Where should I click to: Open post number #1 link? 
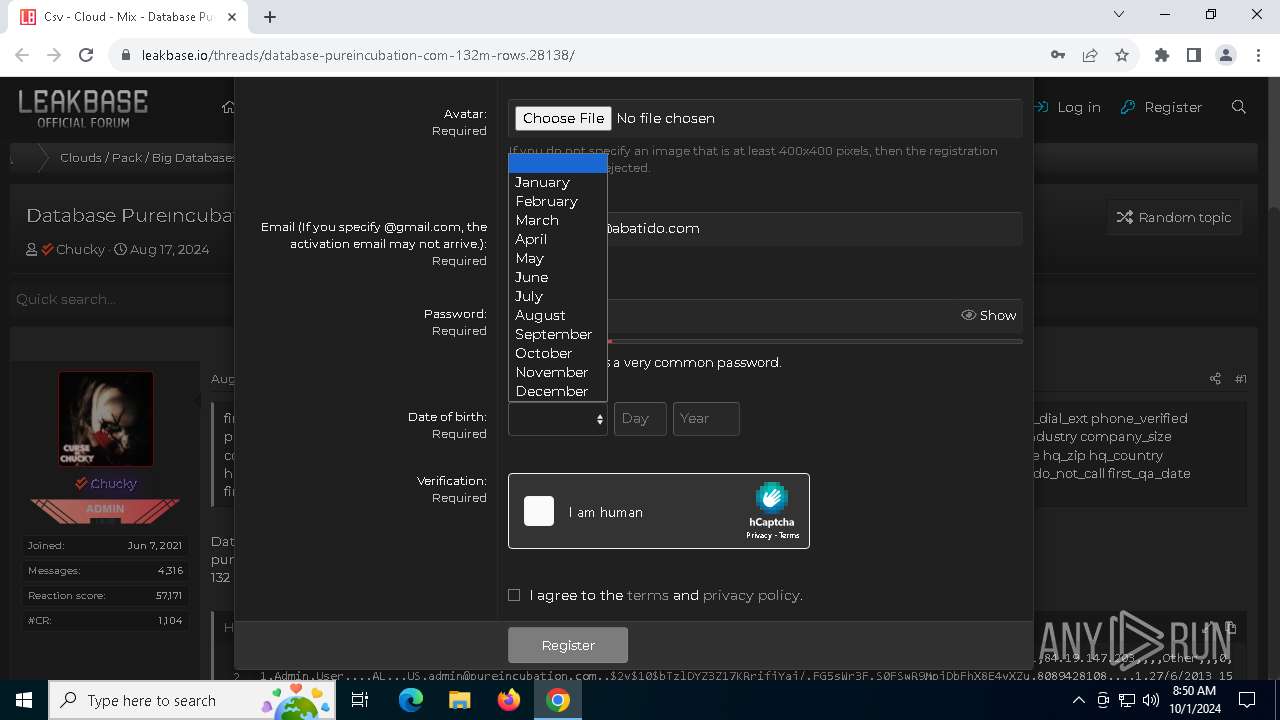click(x=1240, y=379)
